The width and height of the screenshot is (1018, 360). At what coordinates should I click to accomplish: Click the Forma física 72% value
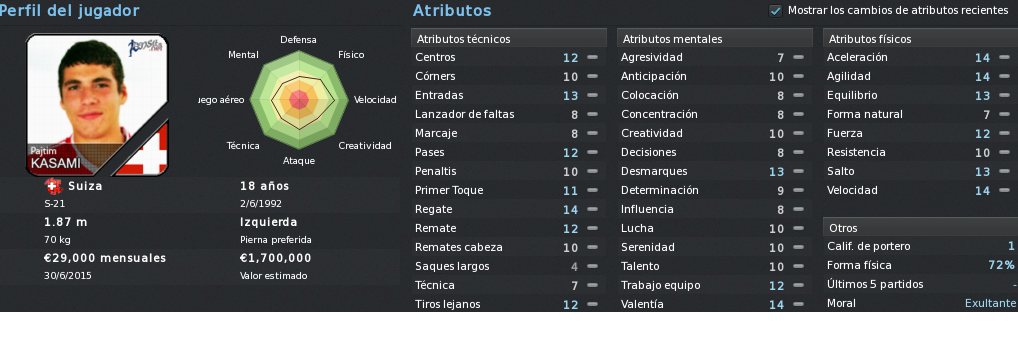[x=1001, y=265]
